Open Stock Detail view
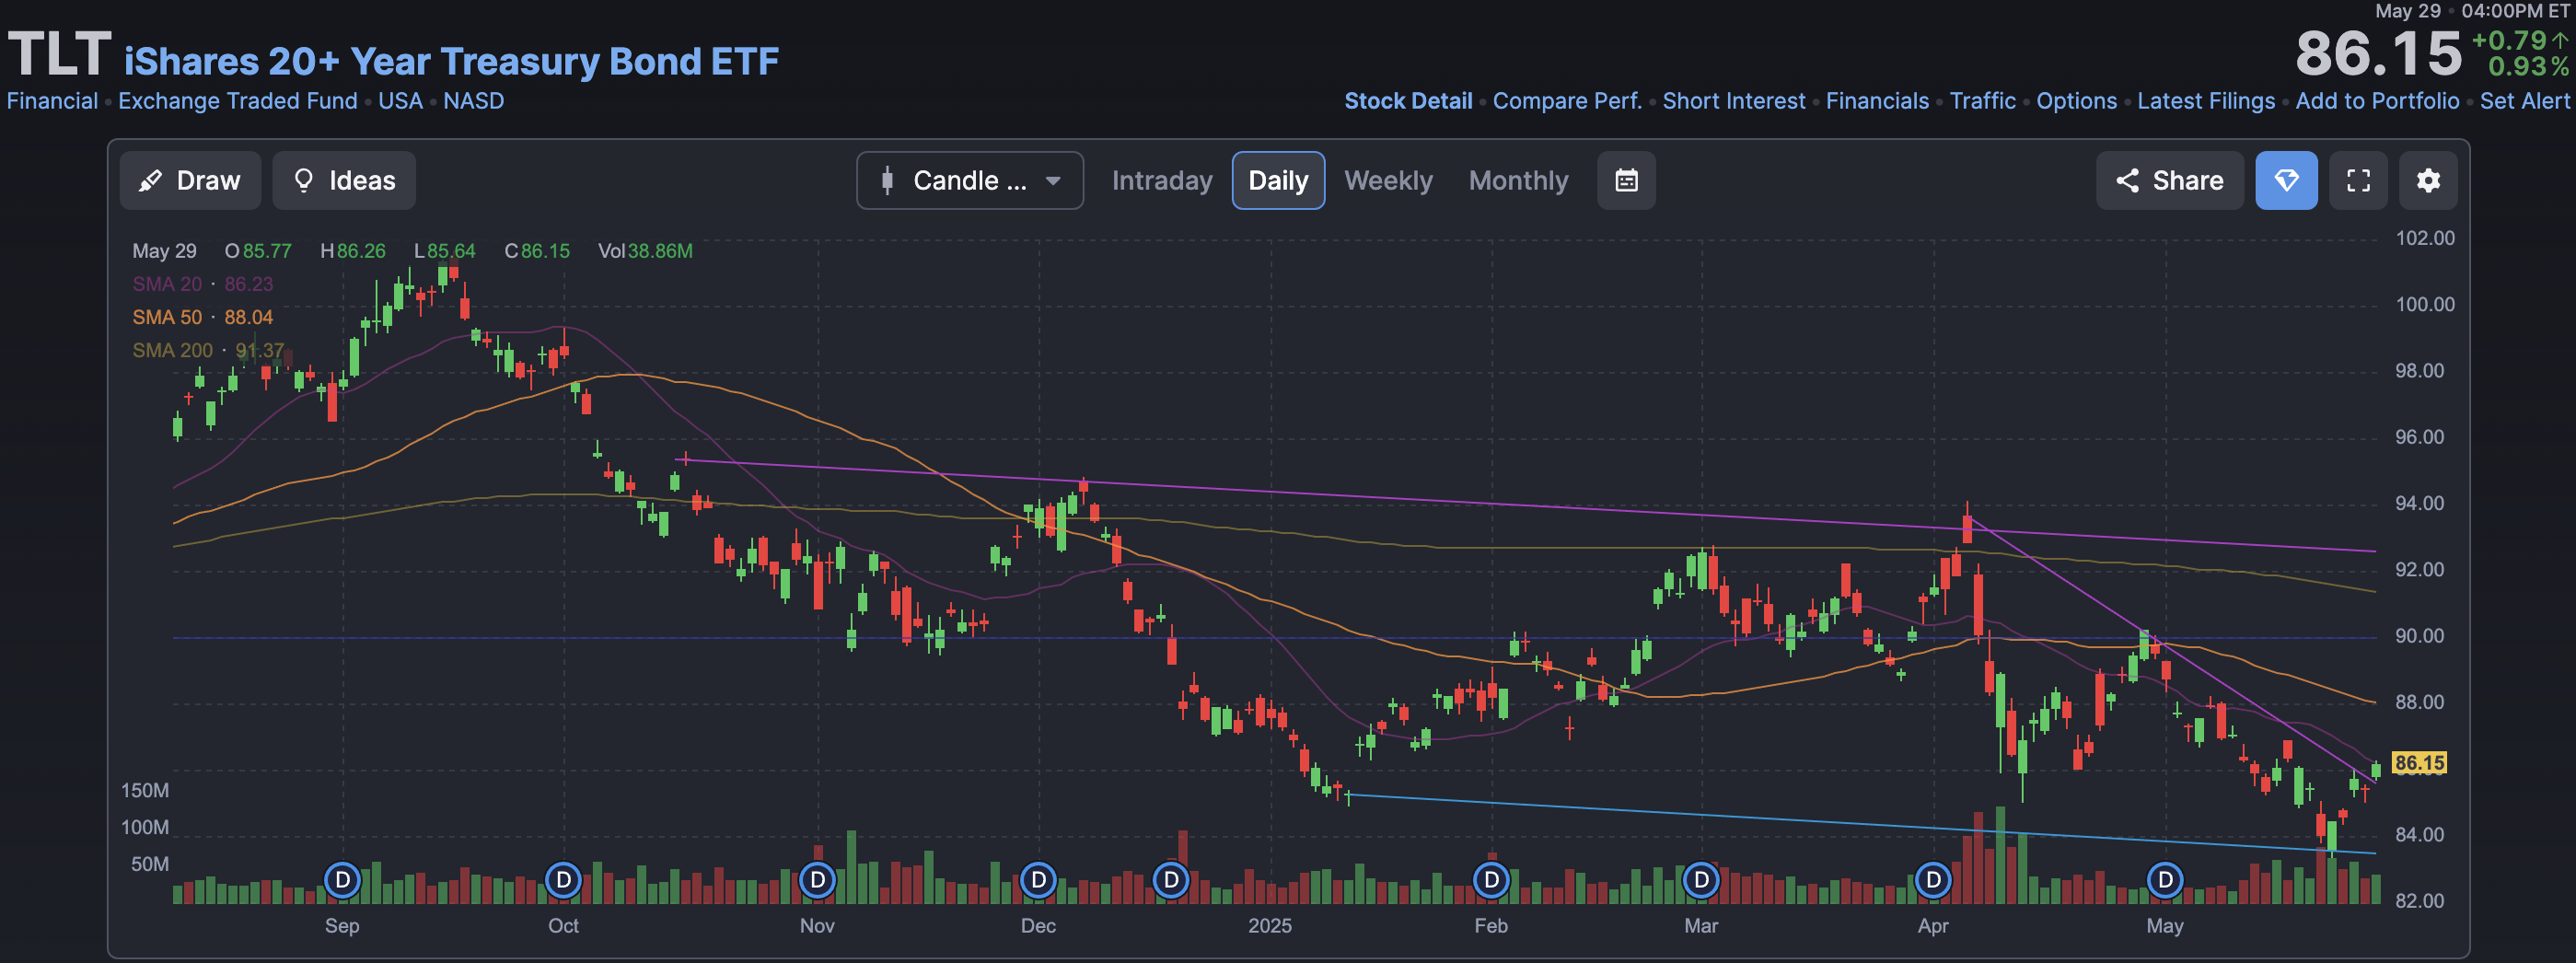 [1408, 101]
